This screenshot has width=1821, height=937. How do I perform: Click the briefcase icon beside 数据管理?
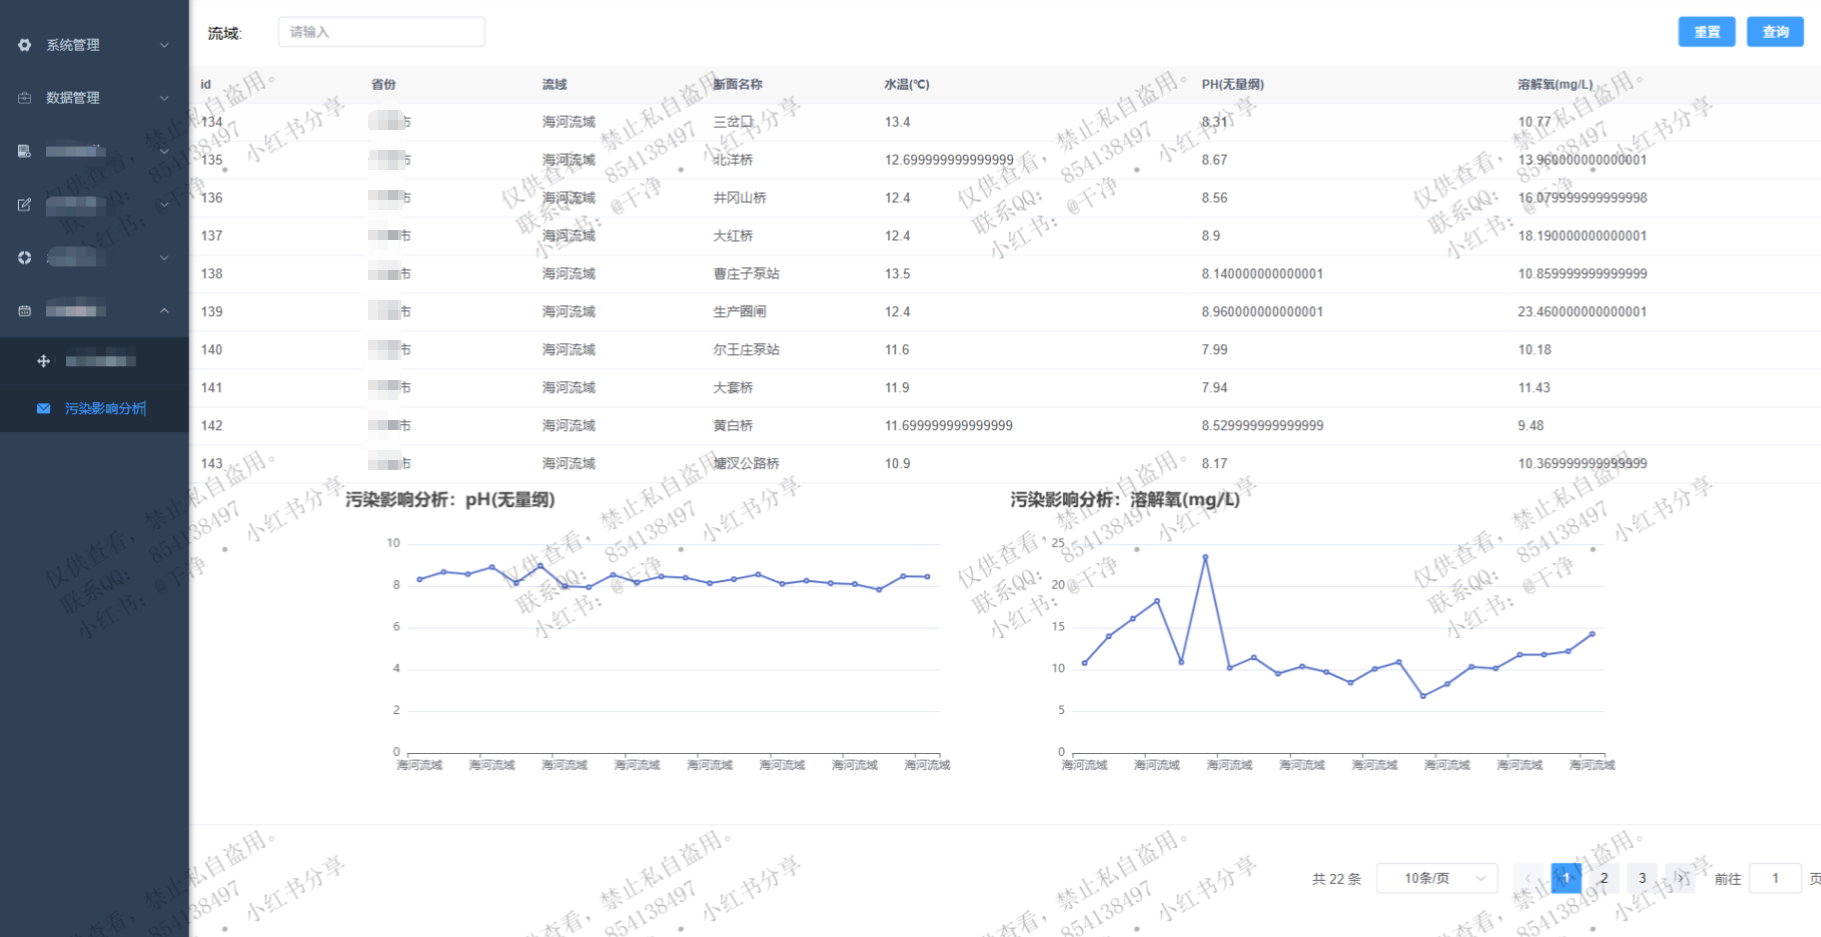coord(25,98)
